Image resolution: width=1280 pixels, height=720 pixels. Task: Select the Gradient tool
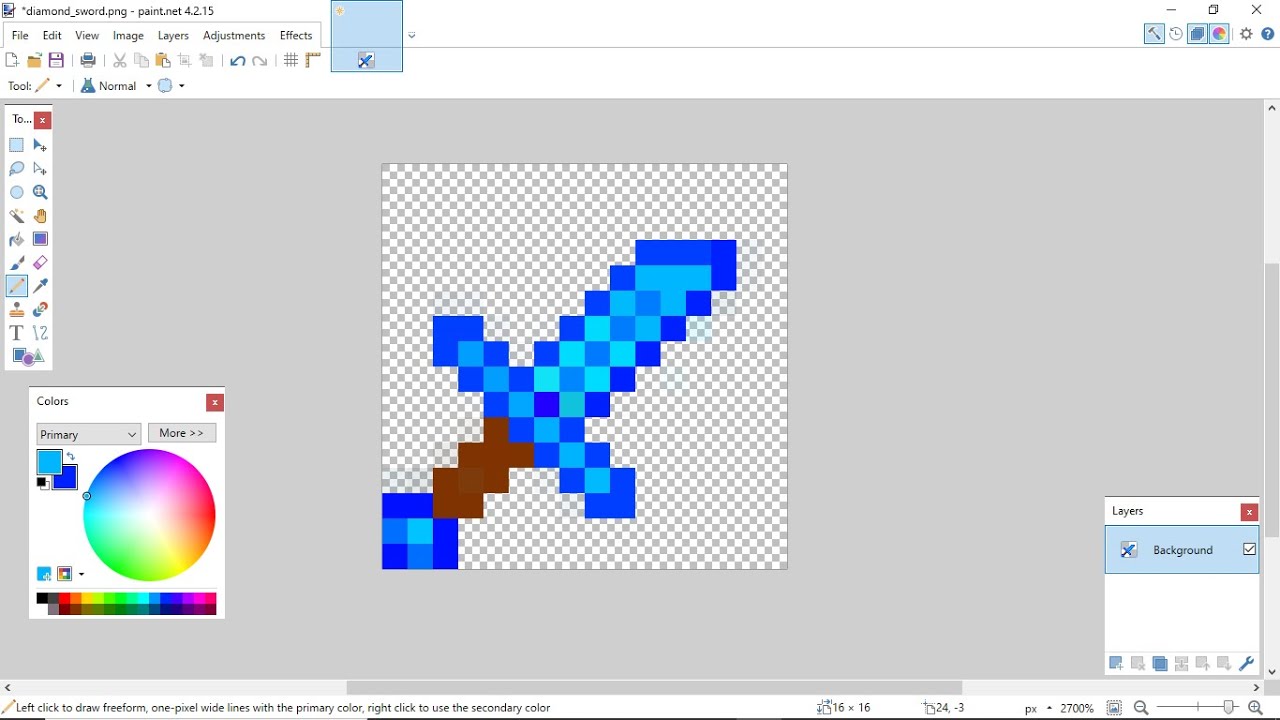[41, 240]
